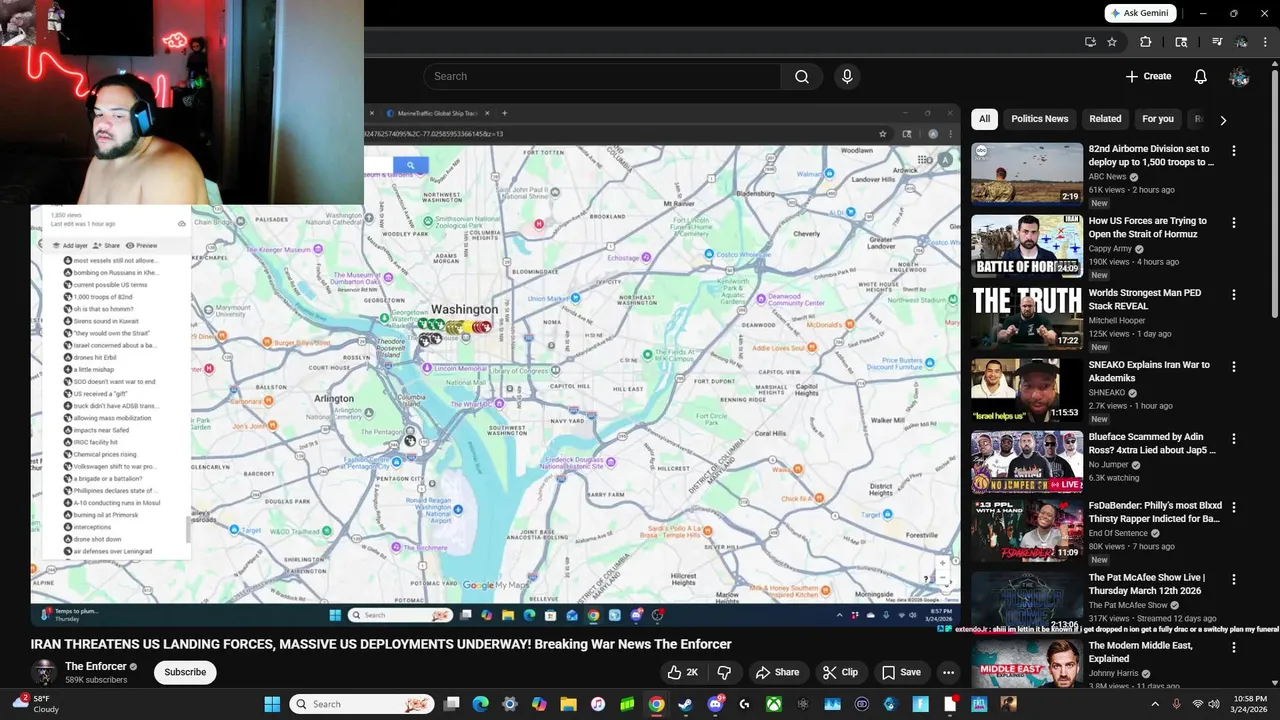Screen dimensions: 1280x720
Task: Click the install/cast screen icon in address bar
Action: [1090, 42]
